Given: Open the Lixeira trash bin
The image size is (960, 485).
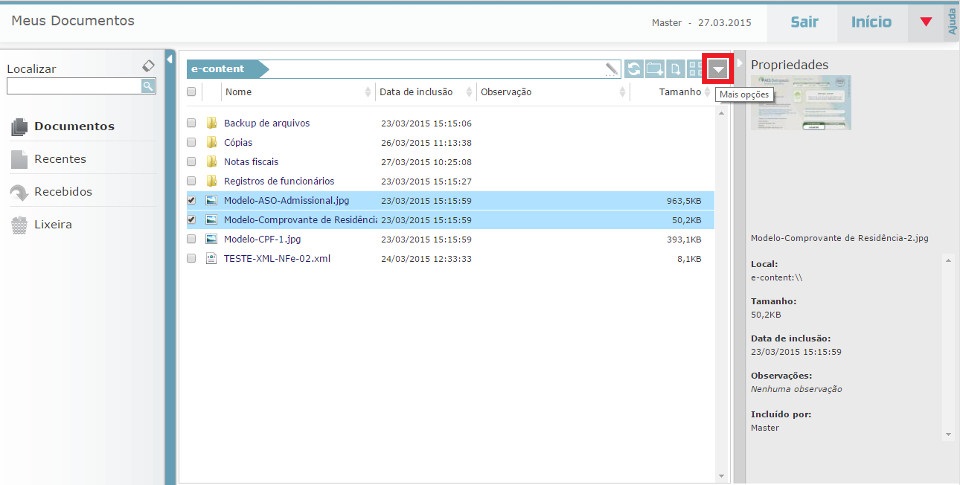Looking at the screenshot, I should pyautogui.click(x=52, y=225).
